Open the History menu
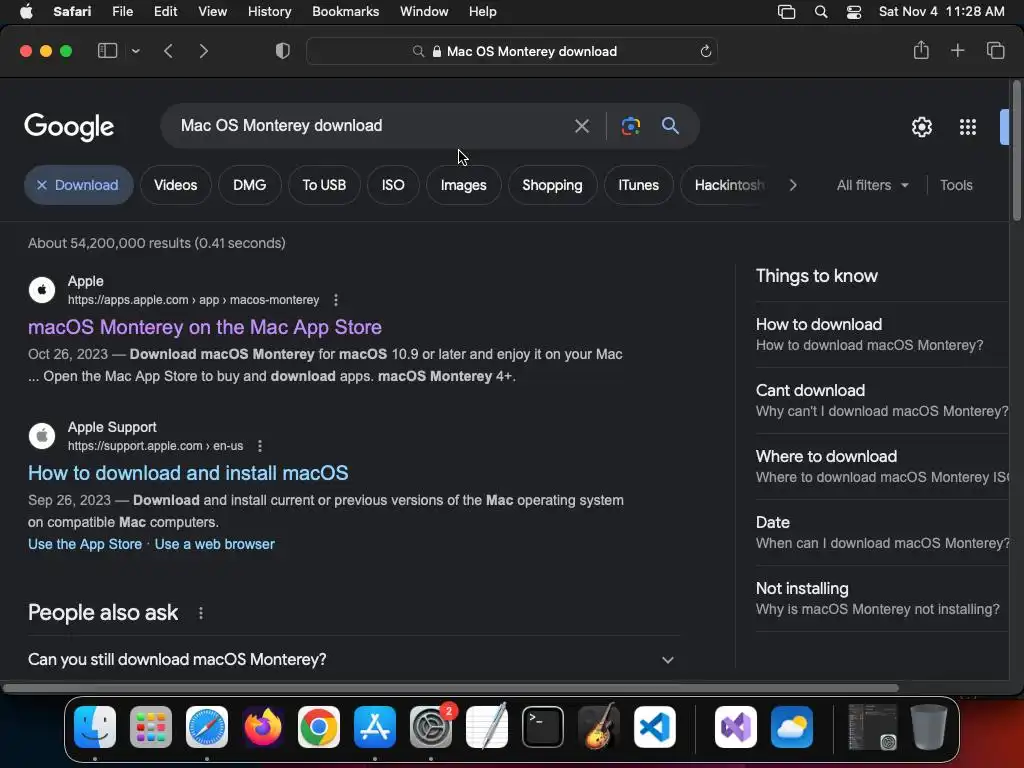 pos(269,11)
